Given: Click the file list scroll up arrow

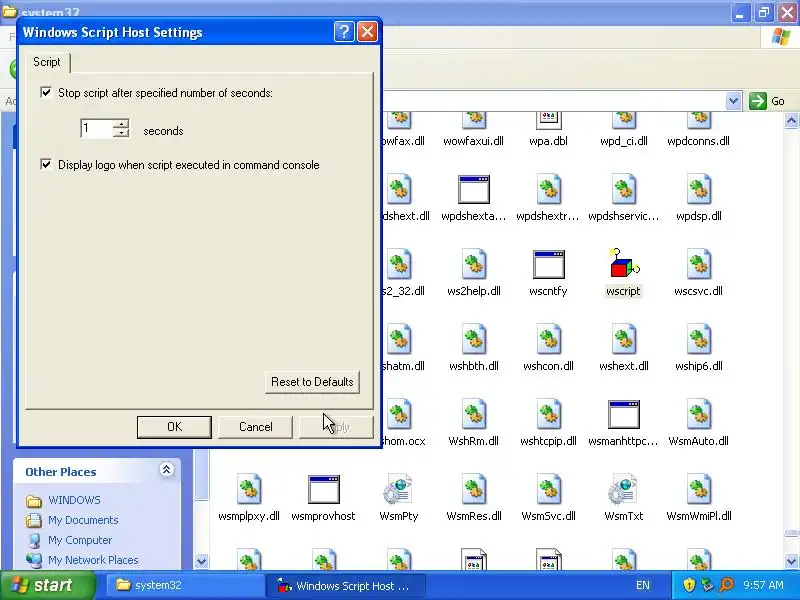Looking at the screenshot, I should [791, 120].
